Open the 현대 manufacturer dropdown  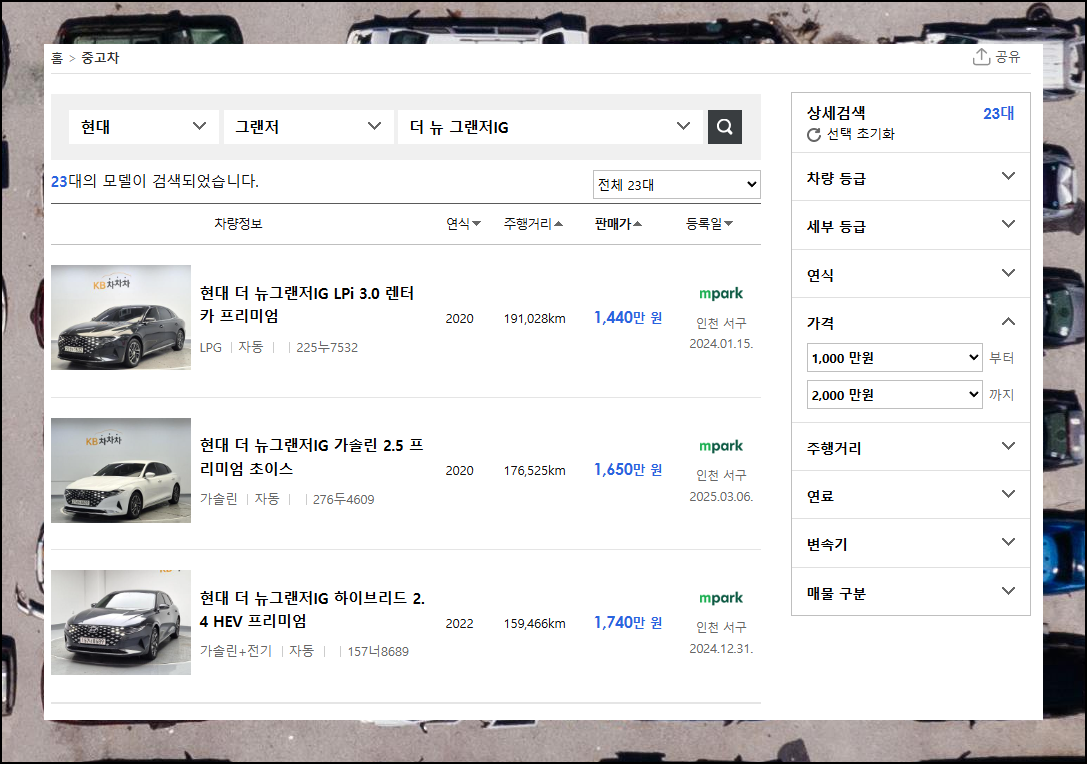(144, 127)
